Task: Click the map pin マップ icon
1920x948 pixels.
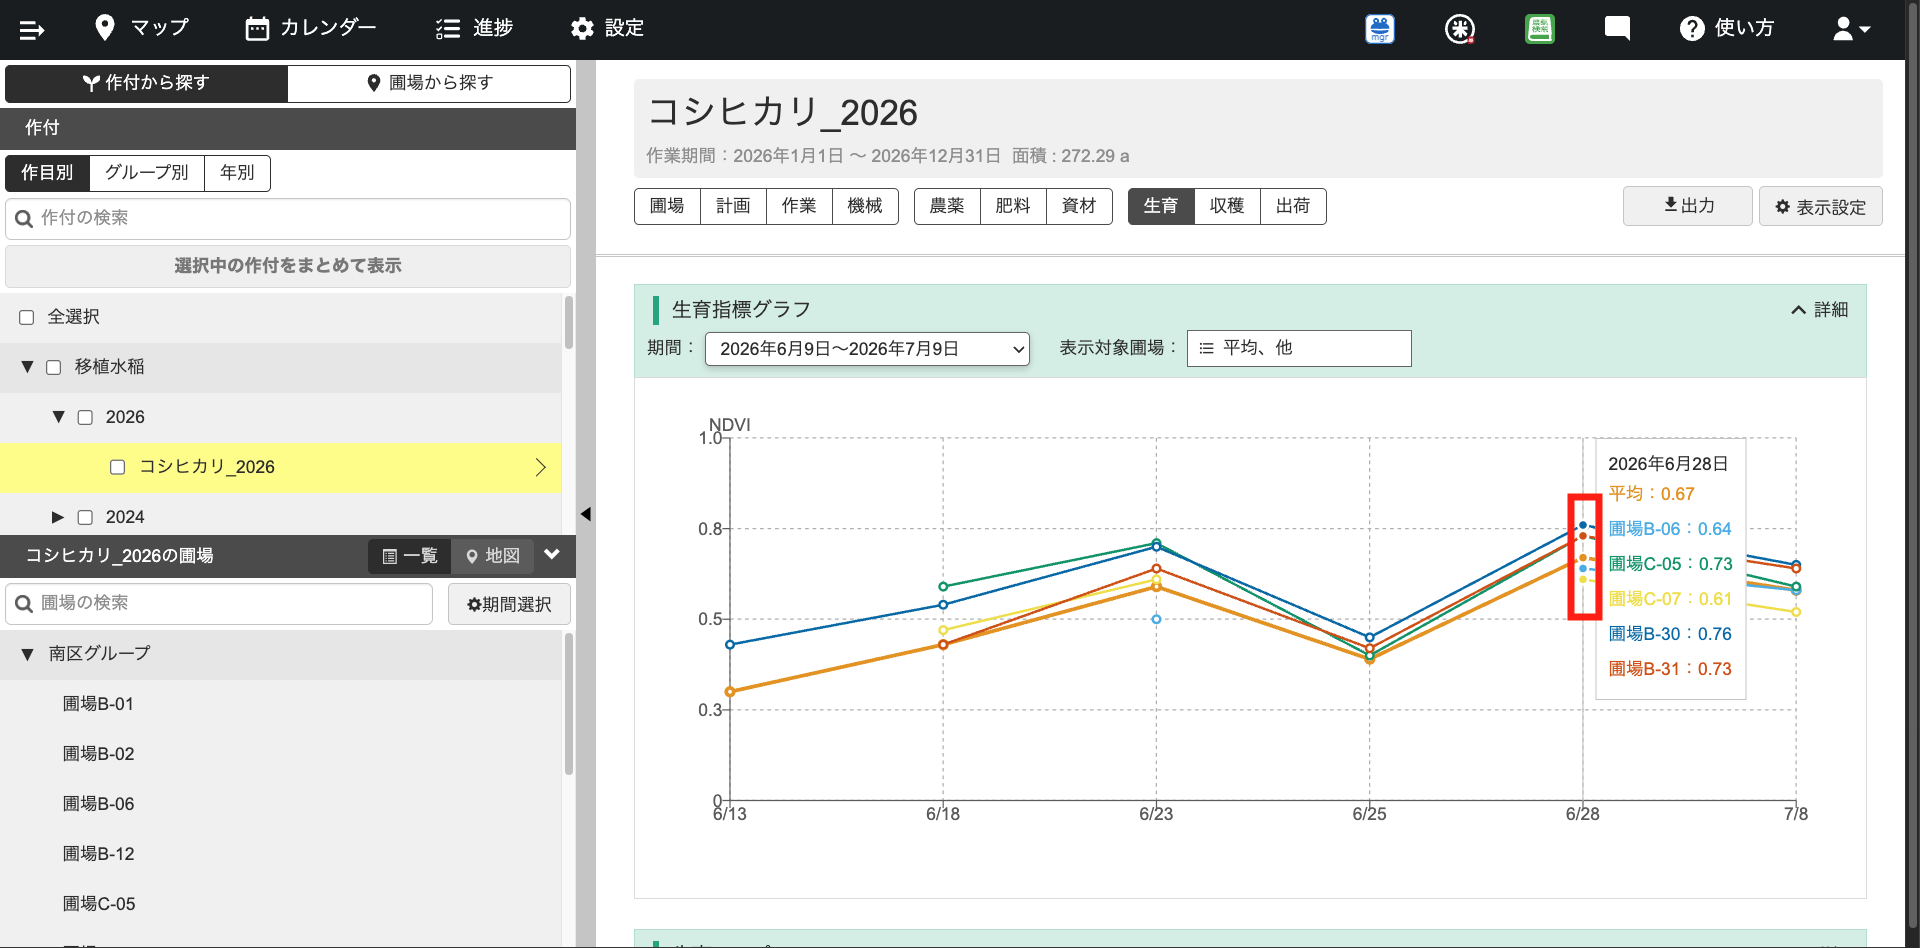Action: [104, 28]
